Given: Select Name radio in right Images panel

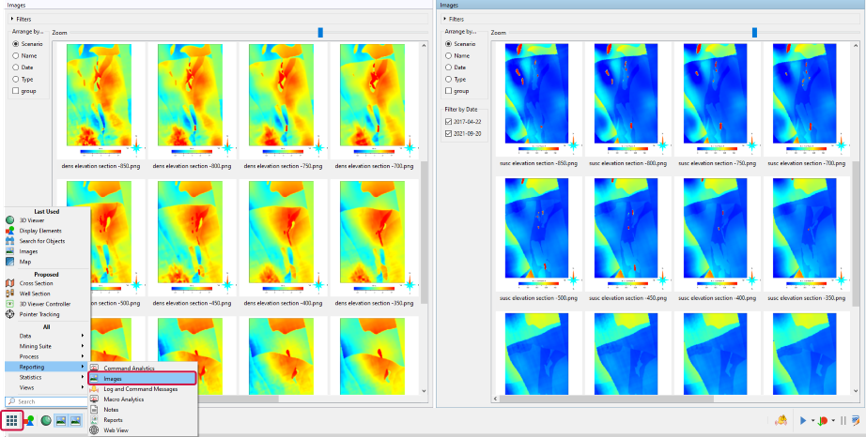Looking at the screenshot, I should click(448, 56).
